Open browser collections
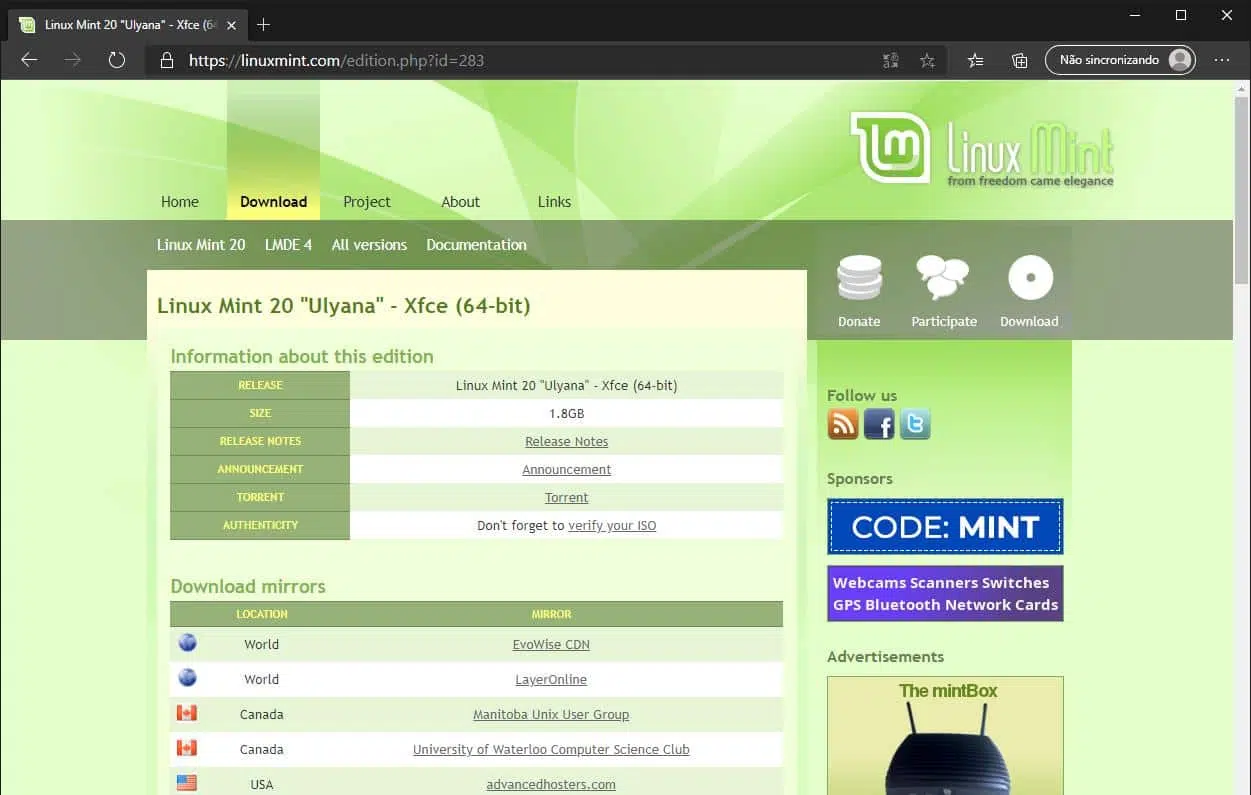The width and height of the screenshot is (1251, 795). click(1019, 60)
